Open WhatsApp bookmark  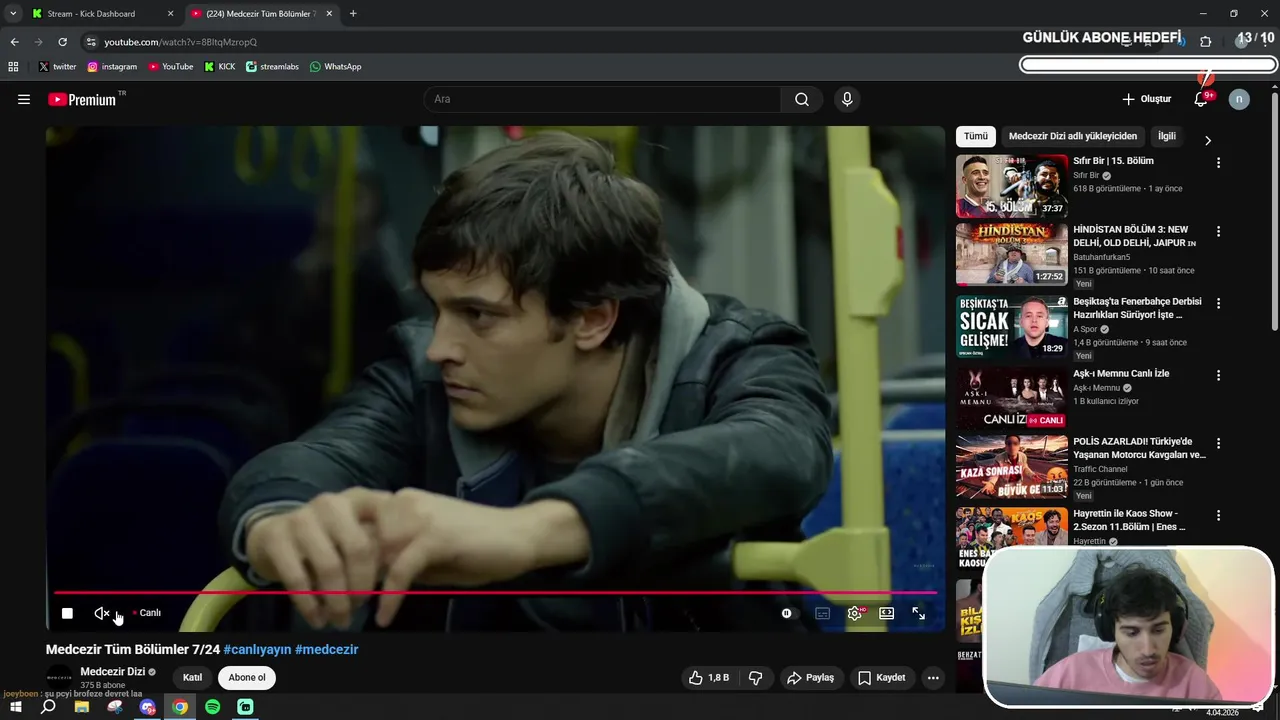click(x=335, y=67)
